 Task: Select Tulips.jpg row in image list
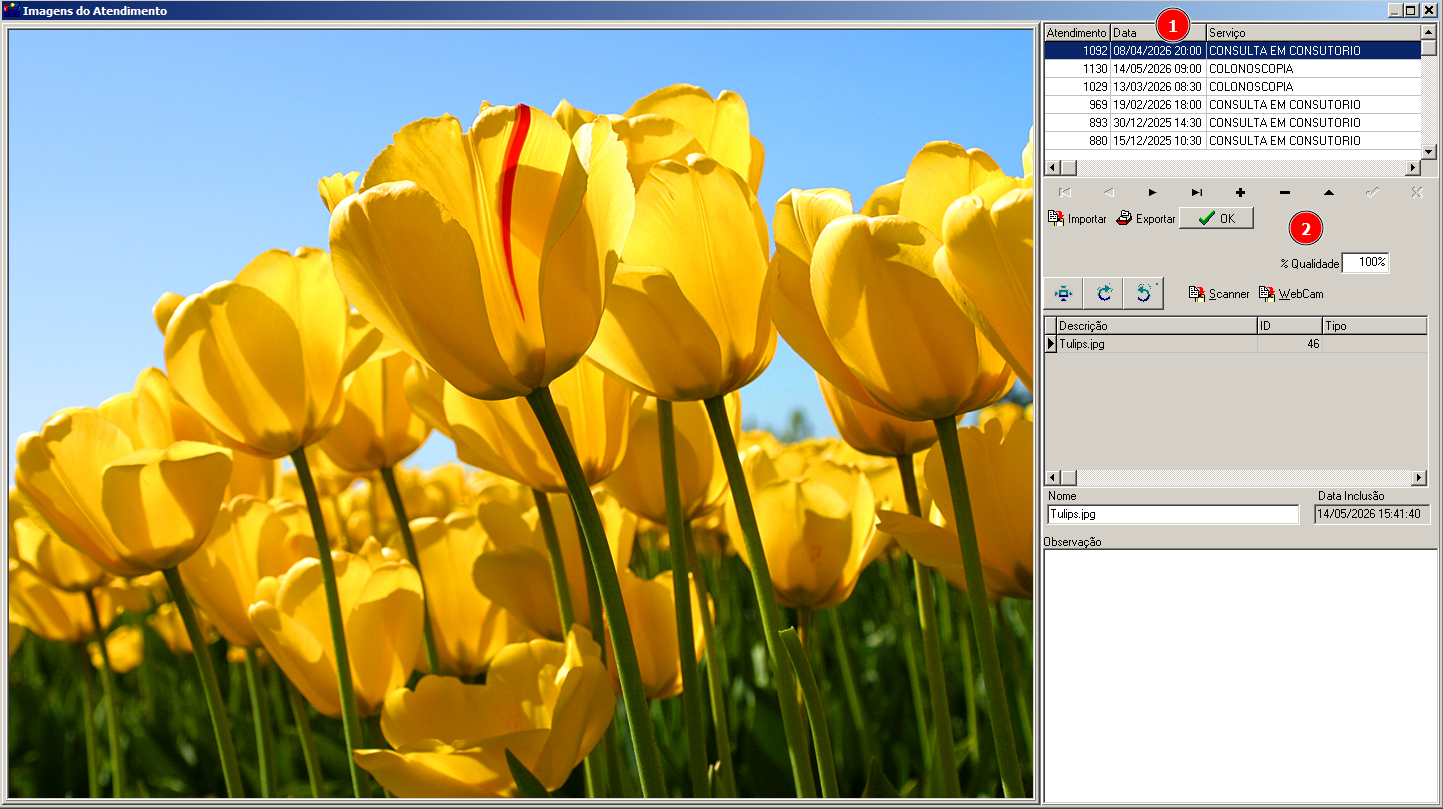pyautogui.click(x=1236, y=344)
